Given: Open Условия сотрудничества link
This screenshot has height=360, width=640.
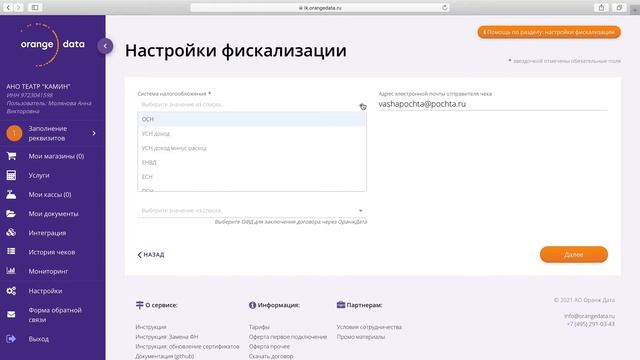Looking at the screenshot, I should point(369,327).
